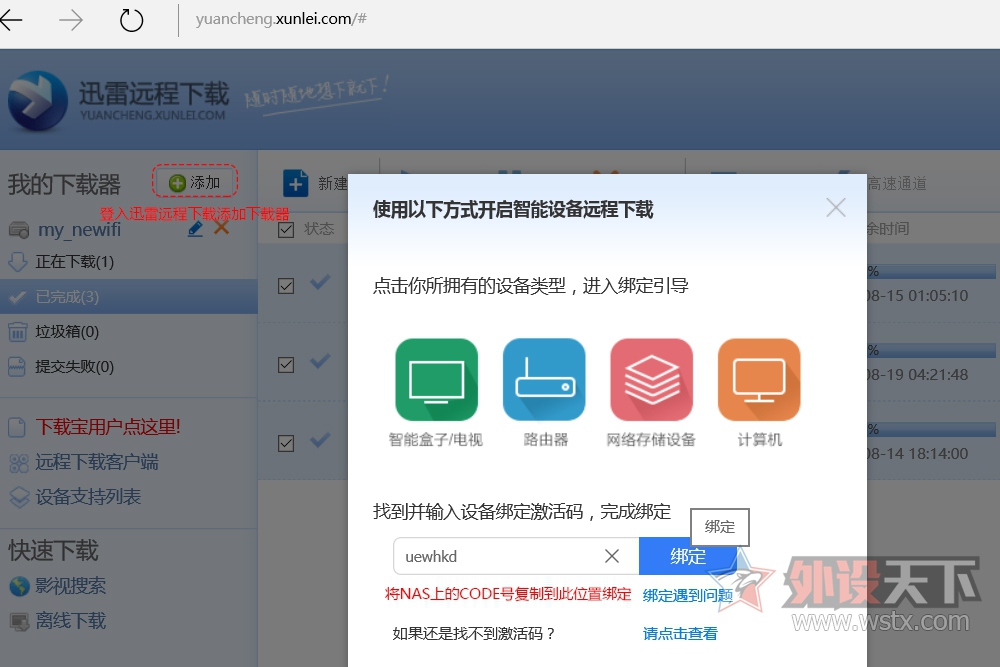Click the 高速通道 toolbar item
Screen dimensions: 1000x667
pyautogui.click(x=896, y=184)
